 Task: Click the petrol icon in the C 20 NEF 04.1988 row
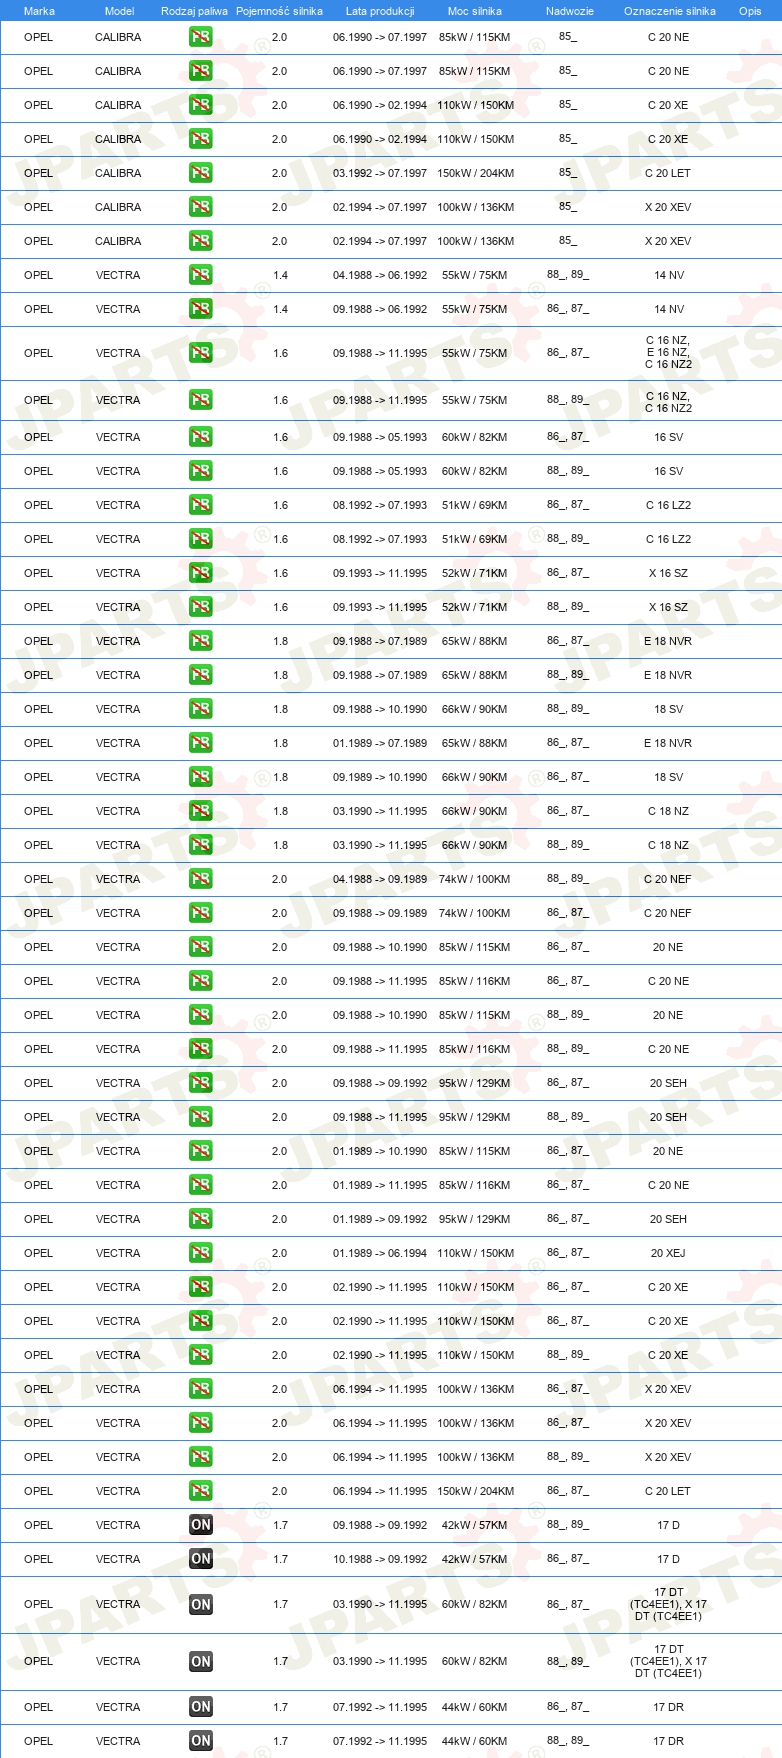tap(200, 879)
